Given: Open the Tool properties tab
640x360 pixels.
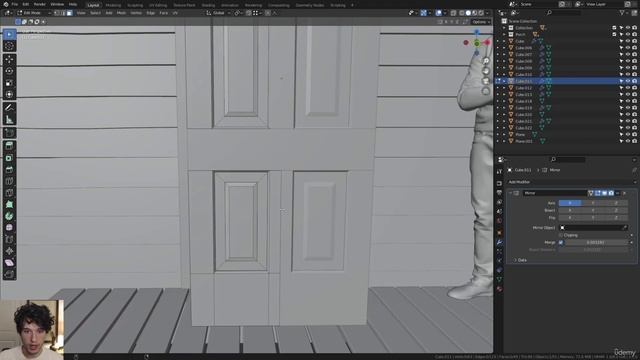Looking at the screenshot, I should click(499, 171).
